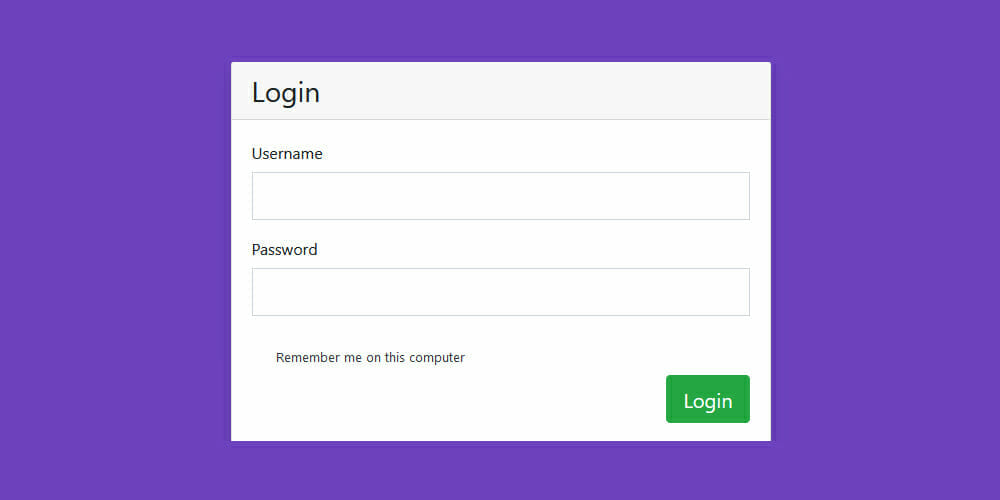1000x500 pixels.
Task: Click right end of the Password box
Action: (740, 292)
